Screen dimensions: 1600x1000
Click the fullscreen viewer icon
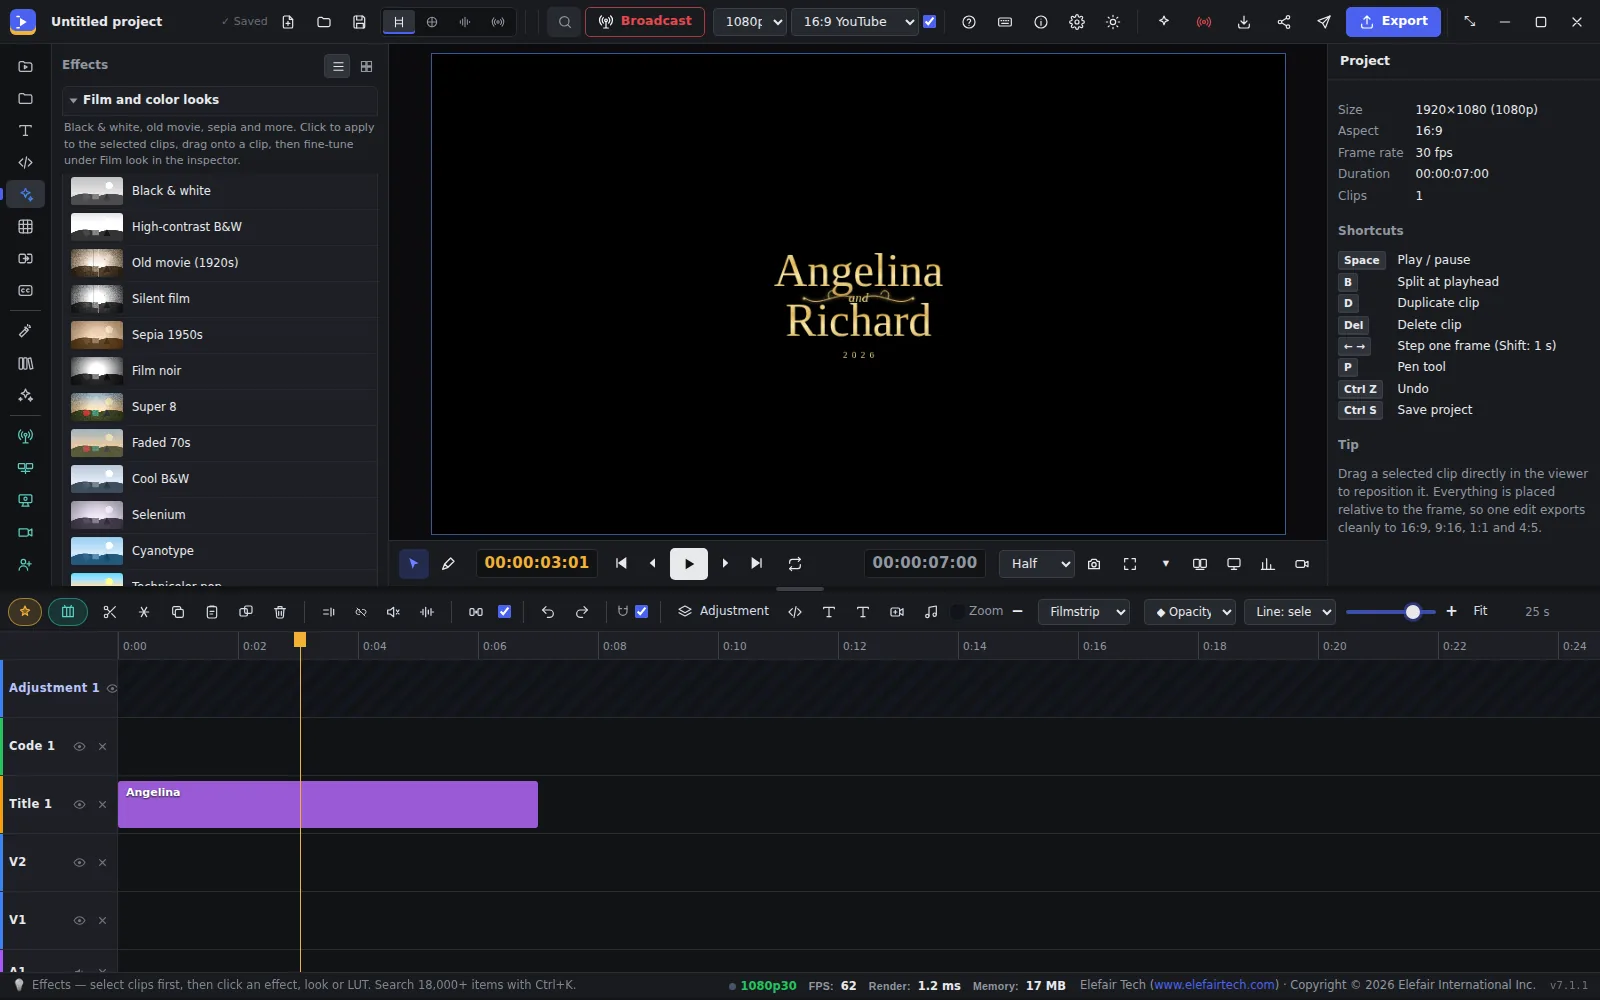[1130, 564]
